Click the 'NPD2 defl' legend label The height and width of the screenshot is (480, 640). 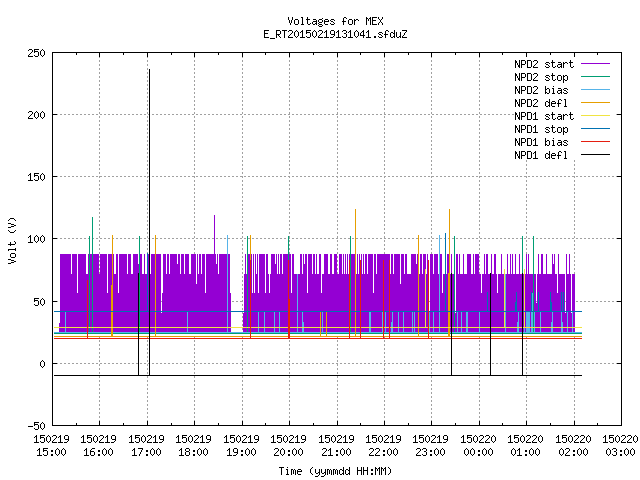click(x=541, y=103)
